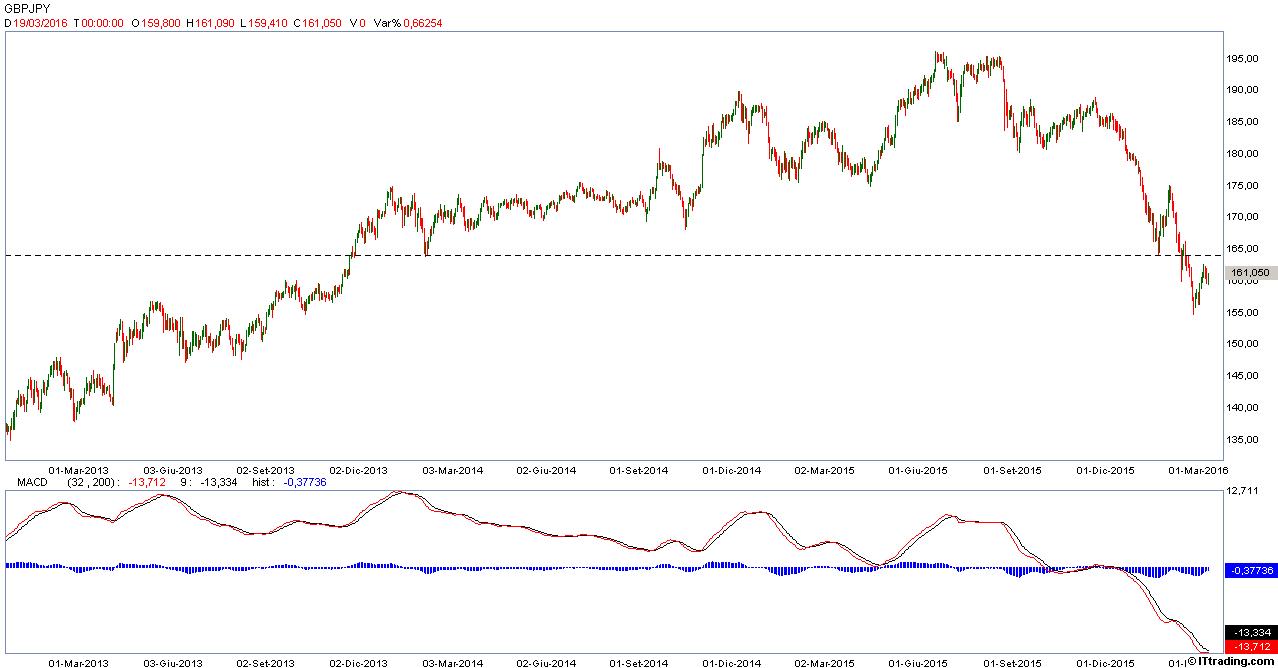Screen dimensions: 1278x668
Task: Click the red -13,712 tag on MACD axis
Action: click(1252, 647)
